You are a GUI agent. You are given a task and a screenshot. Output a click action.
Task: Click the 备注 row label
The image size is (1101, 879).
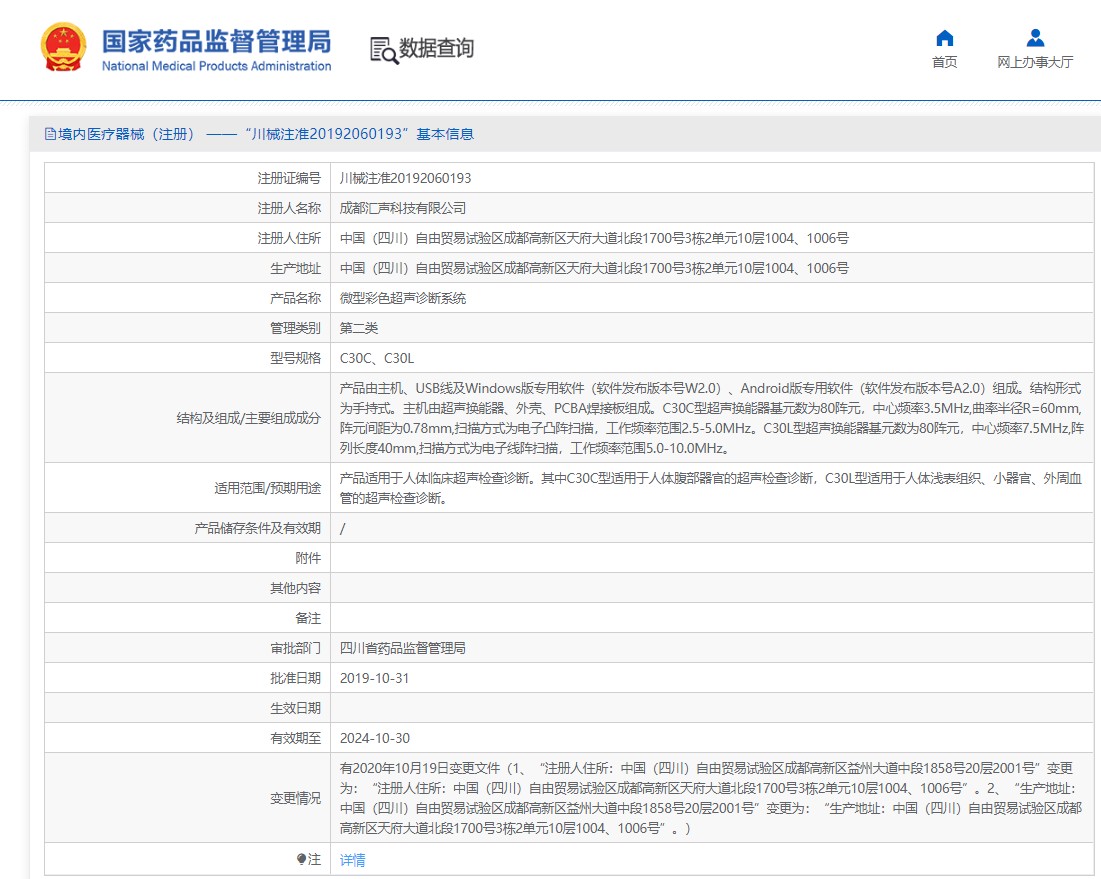coord(308,619)
